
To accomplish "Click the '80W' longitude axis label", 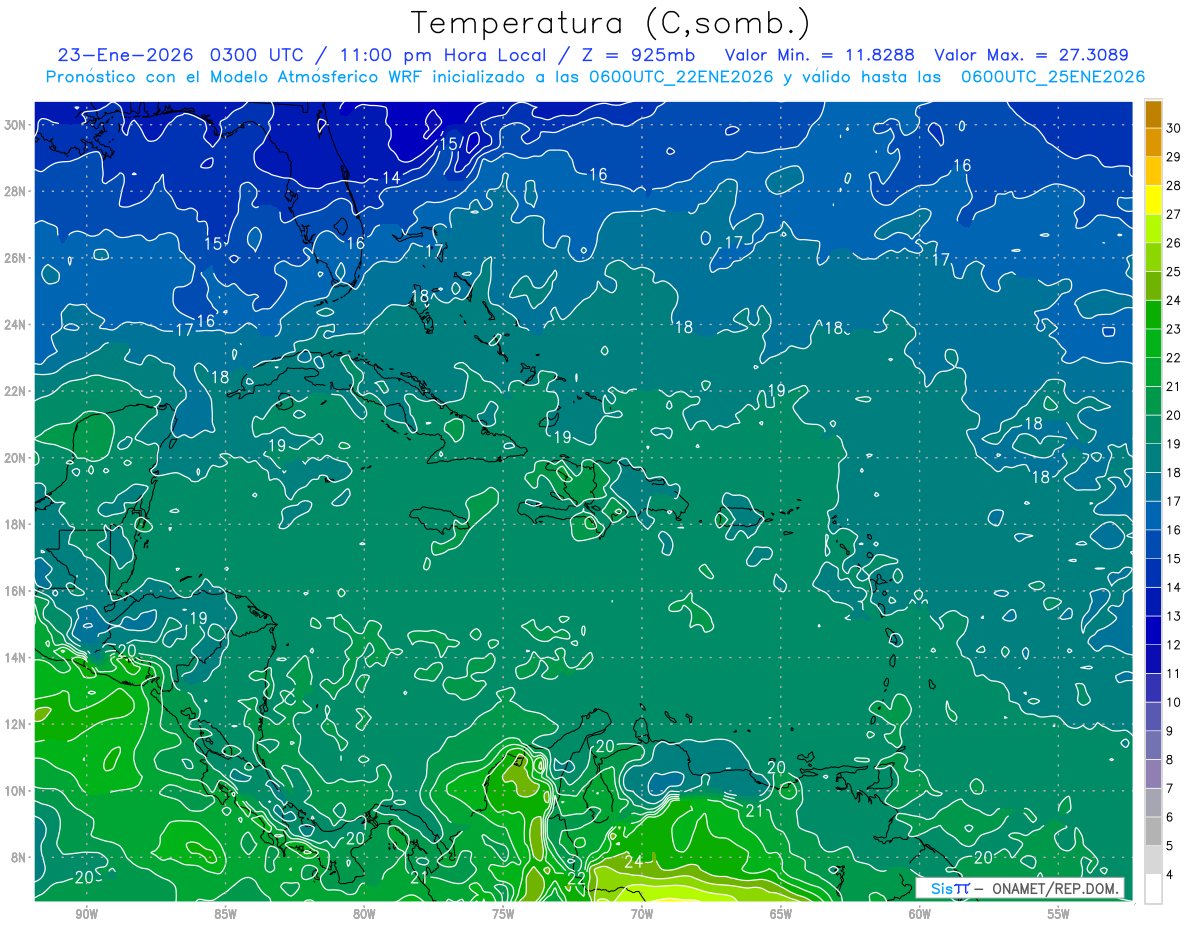I will click(x=364, y=914).
